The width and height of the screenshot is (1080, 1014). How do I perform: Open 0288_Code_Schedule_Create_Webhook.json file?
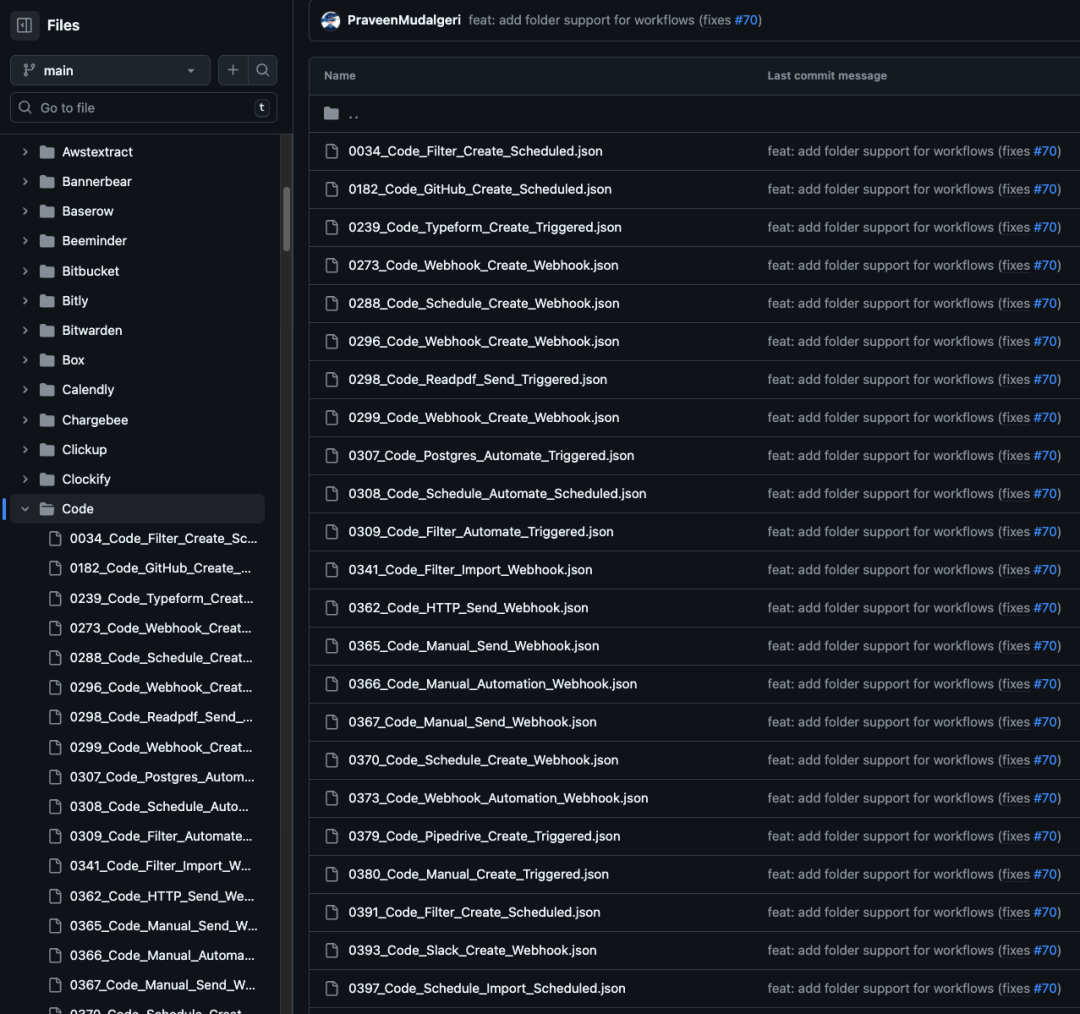(484, 303)
